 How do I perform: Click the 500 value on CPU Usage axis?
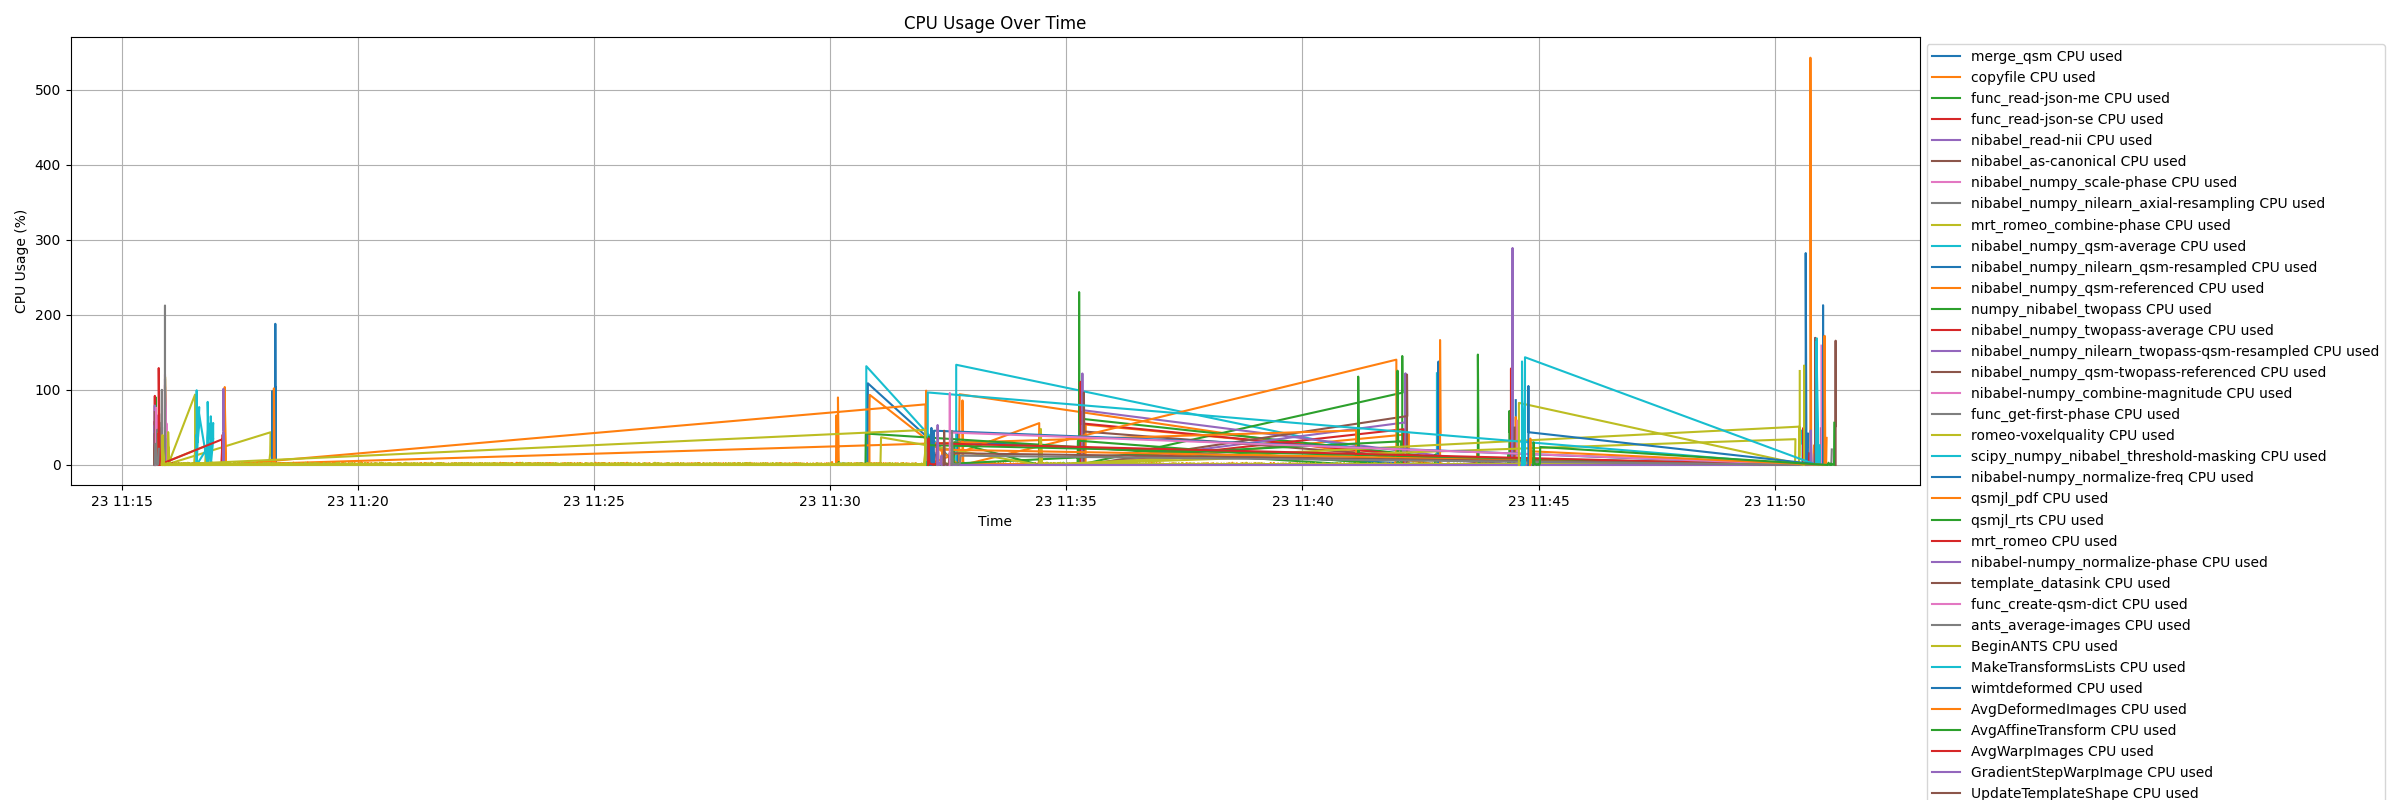pyautogui.click(x=48, y=90)
